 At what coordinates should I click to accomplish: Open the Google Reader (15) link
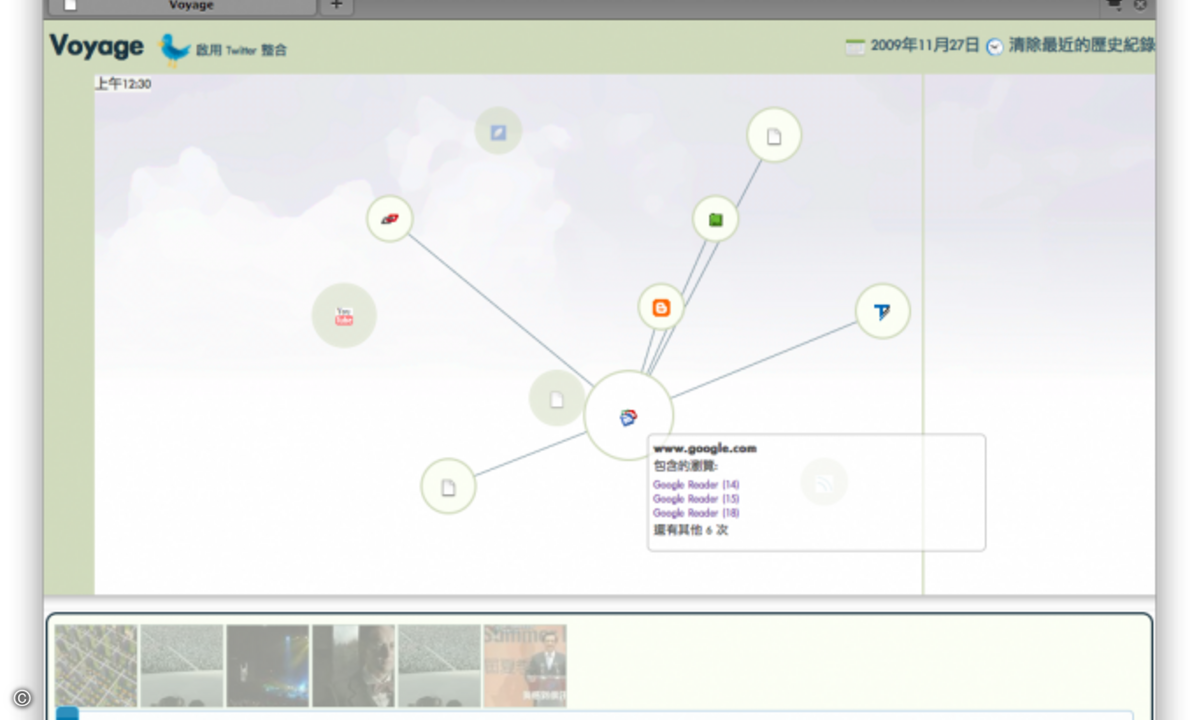click(696, 498)
